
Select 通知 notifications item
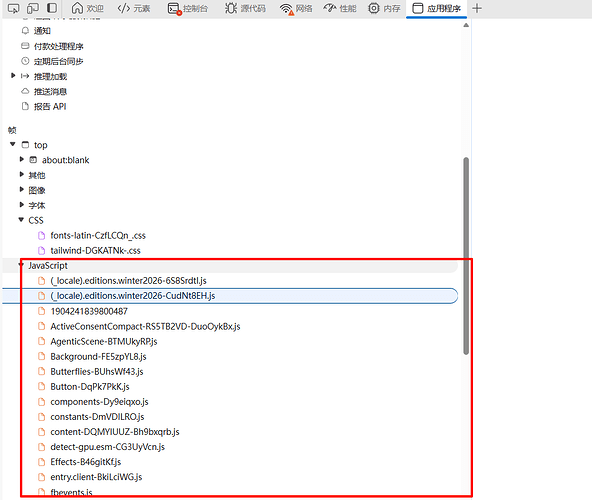tap(42, 31)
